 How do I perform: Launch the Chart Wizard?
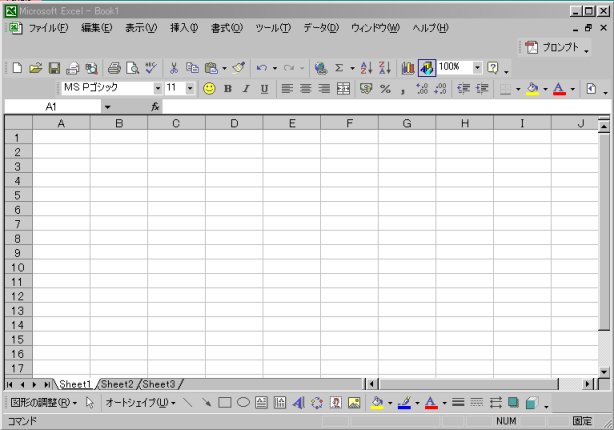pos(408,68)
